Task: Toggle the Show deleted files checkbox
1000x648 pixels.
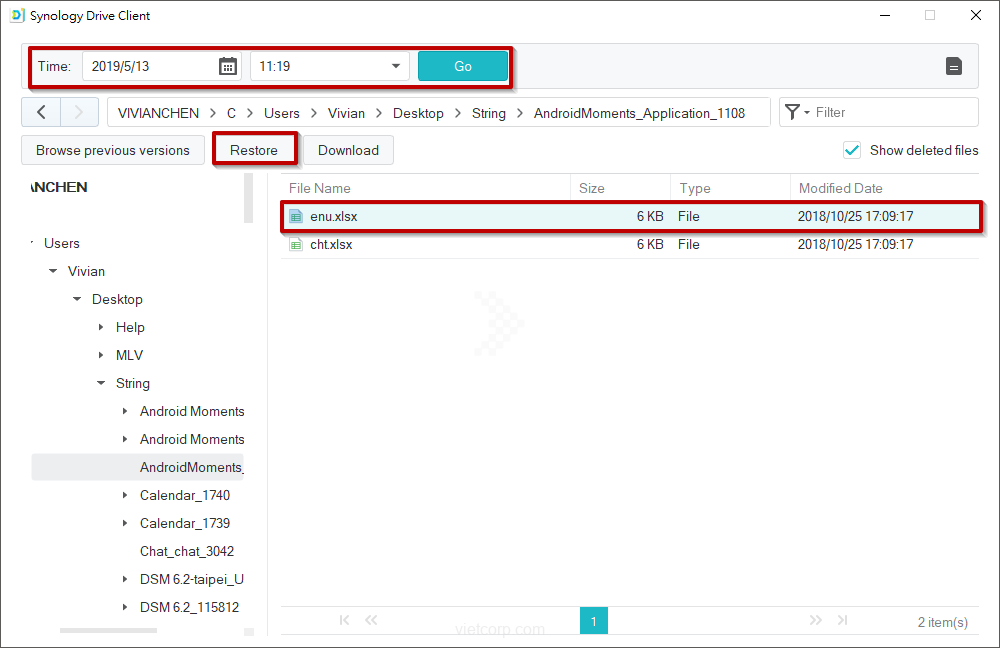Action: tap(852, 150)
